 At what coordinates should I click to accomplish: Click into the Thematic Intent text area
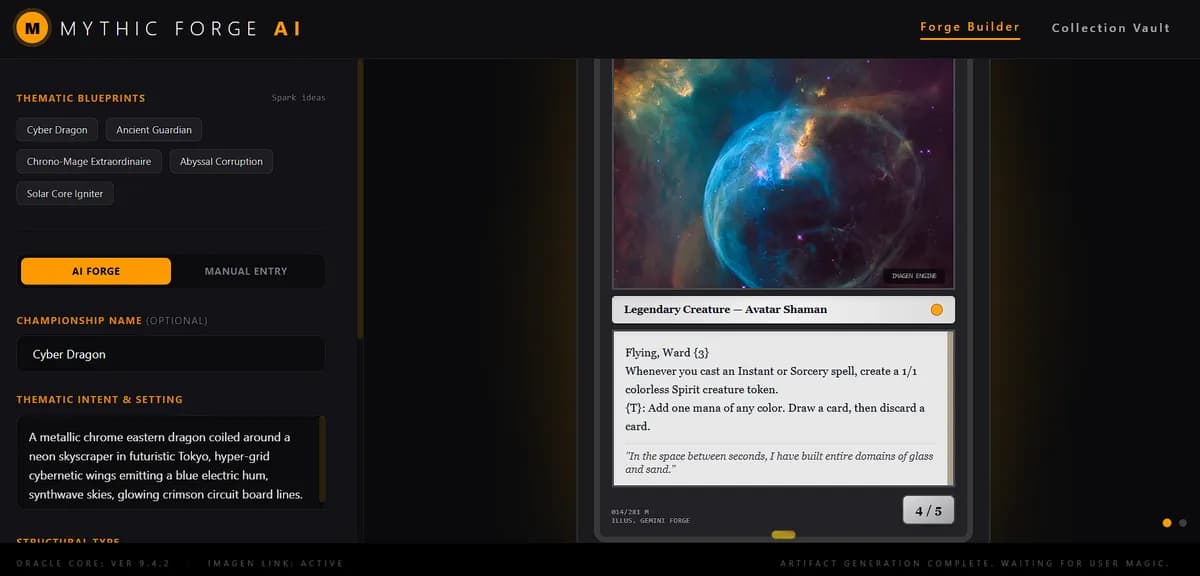(x=170, y=462)
